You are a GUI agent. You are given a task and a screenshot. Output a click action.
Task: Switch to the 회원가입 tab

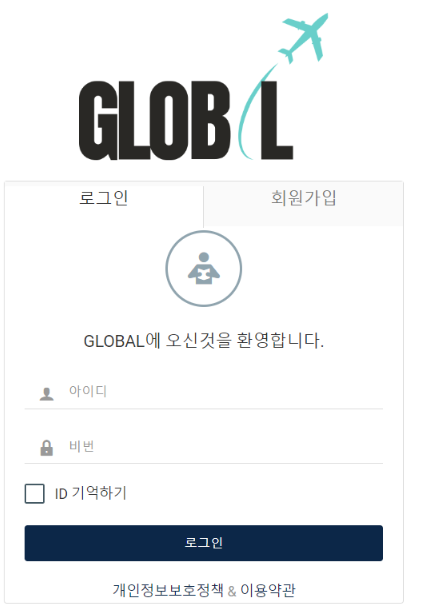[x=303, y=198]
